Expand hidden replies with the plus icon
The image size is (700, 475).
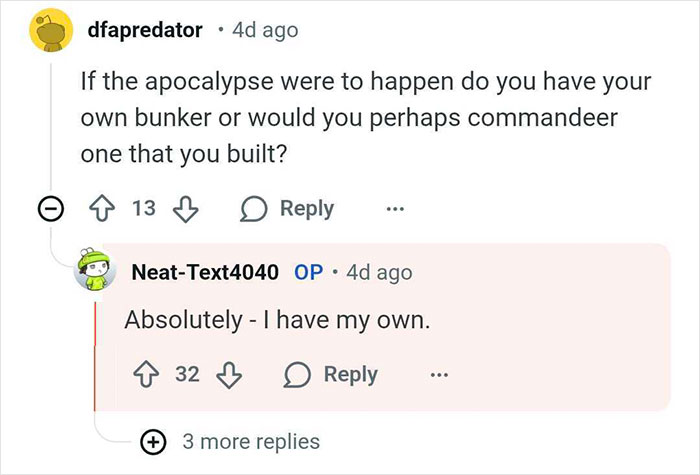(153, 441)
